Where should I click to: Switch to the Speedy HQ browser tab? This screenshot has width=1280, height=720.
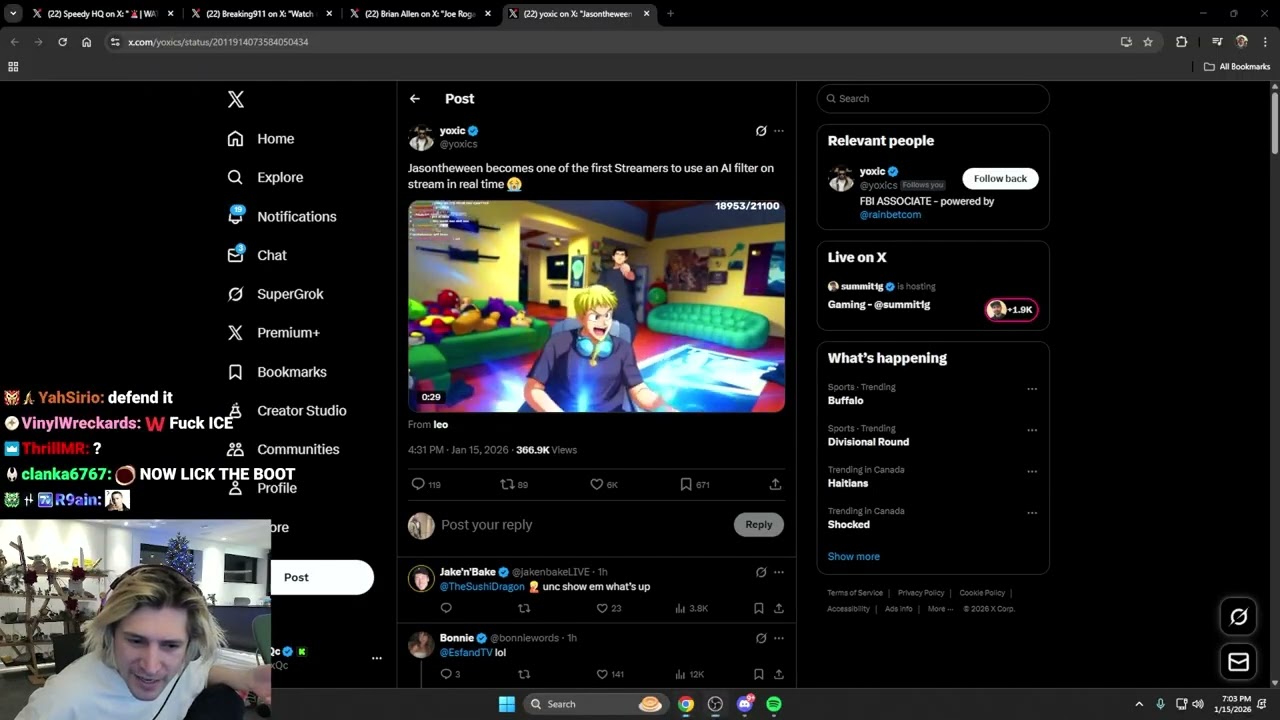point(102,14)
